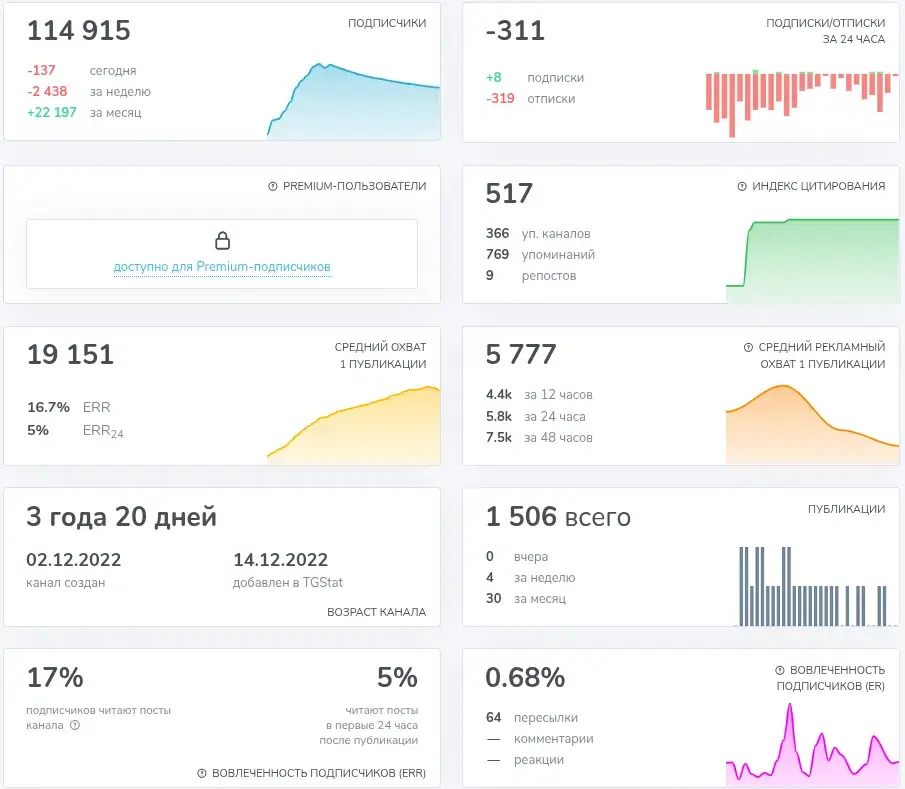Click the ВОЗРАСТ КАНАЛА label
This screenshot has width=905, height=789.
point(376,612)
